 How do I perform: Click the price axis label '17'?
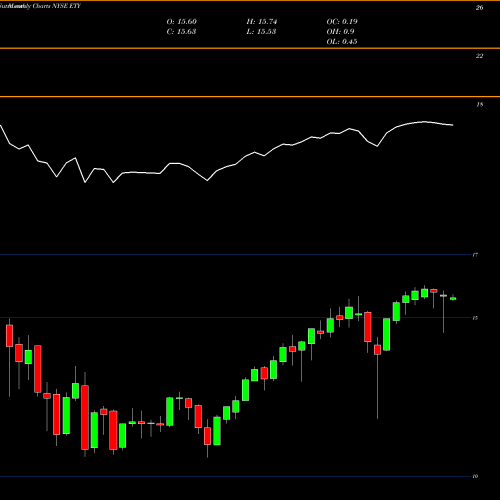pos(475,255)
